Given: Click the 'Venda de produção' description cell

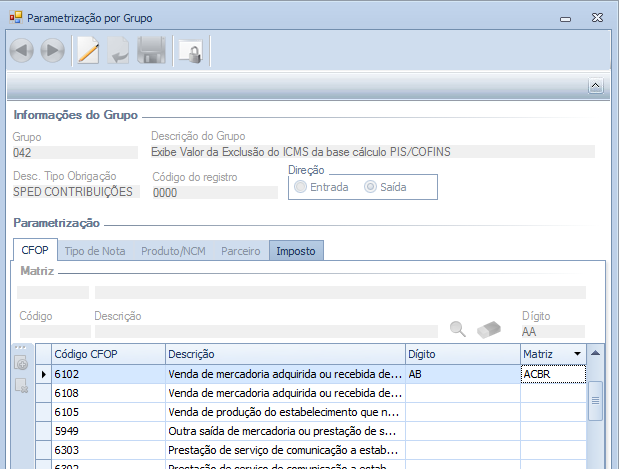Looking at the screenshot, I should 285,412.
